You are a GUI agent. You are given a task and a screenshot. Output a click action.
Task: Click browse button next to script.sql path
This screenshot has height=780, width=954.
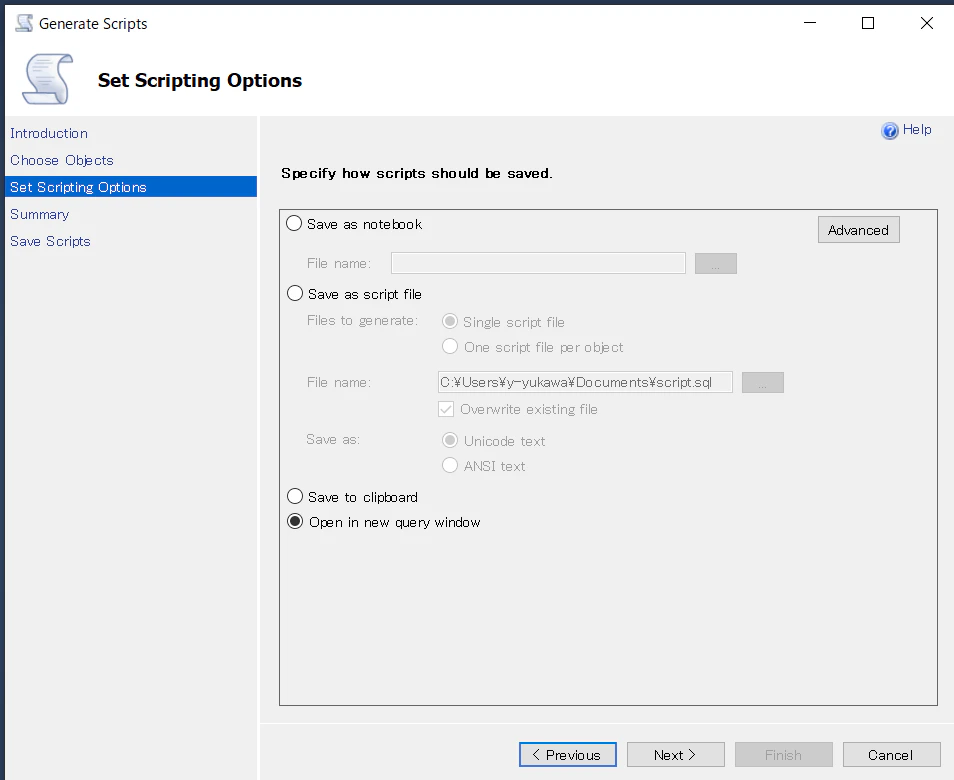[762, 382]
